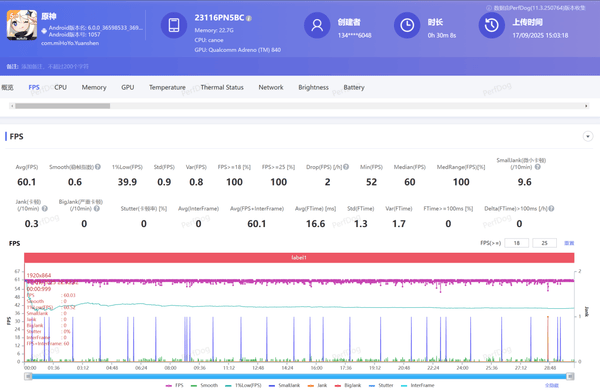Click the Genshin Impact app icon
Screen dimensions: 600x390
tap(22, 25)
